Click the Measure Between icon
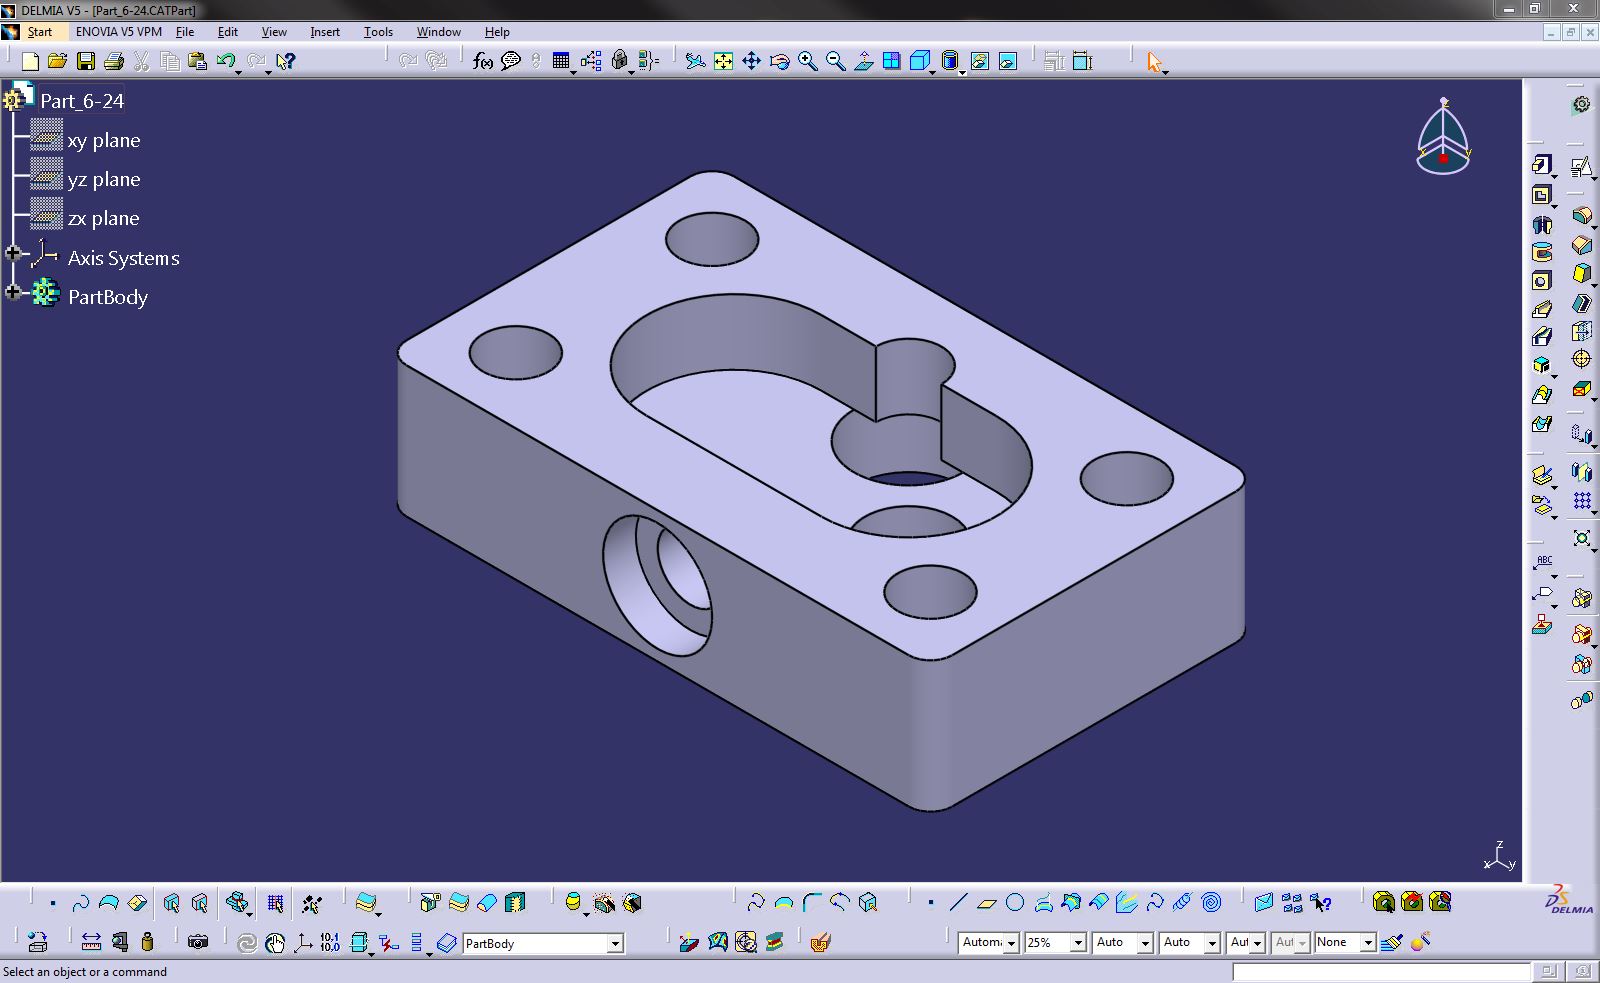1600x983 pixels. (x=91, y=942)
